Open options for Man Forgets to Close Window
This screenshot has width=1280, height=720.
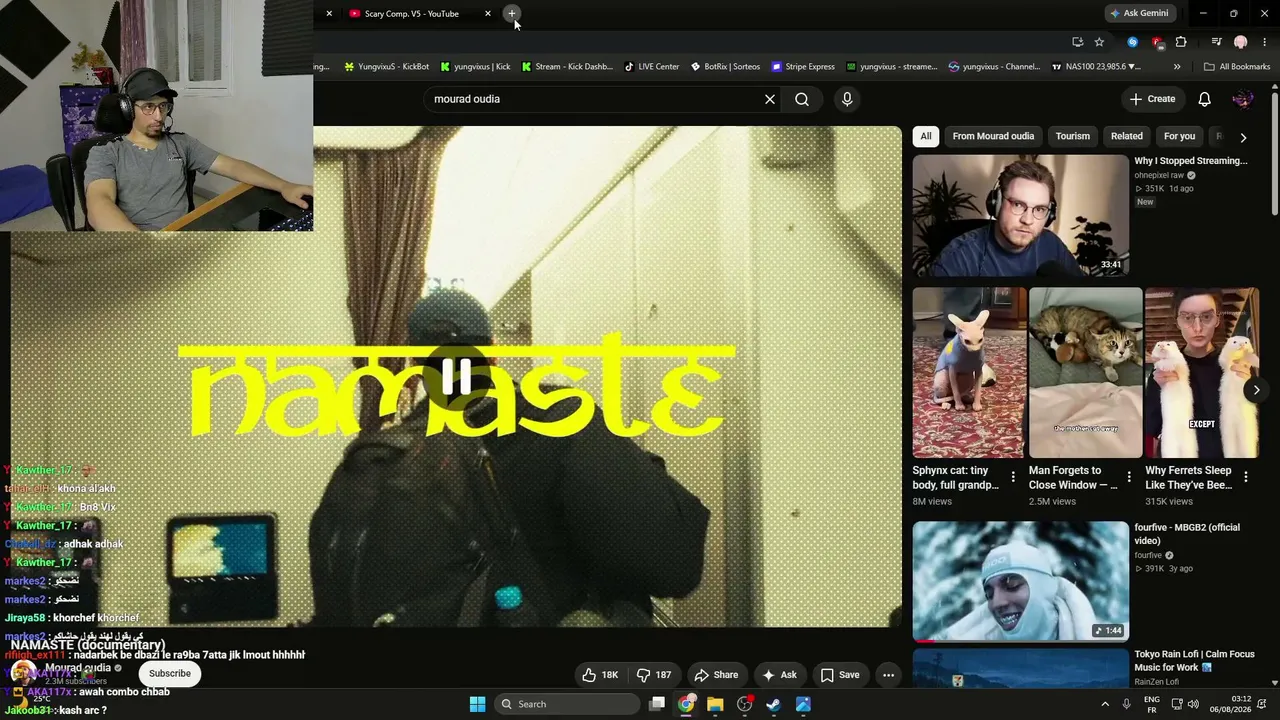[1129, 477]
